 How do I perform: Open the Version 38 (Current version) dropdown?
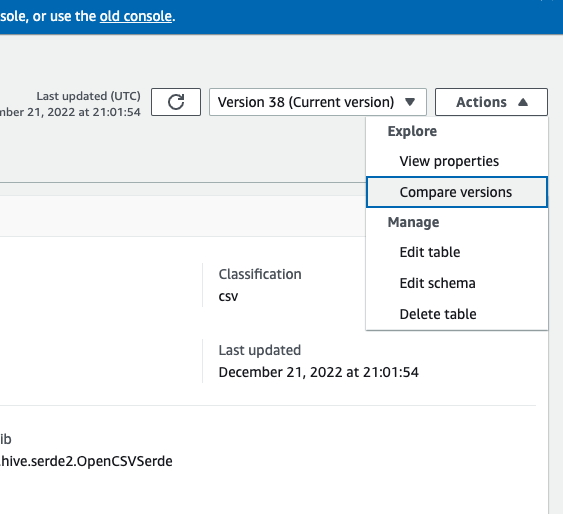tap(318, 102)
